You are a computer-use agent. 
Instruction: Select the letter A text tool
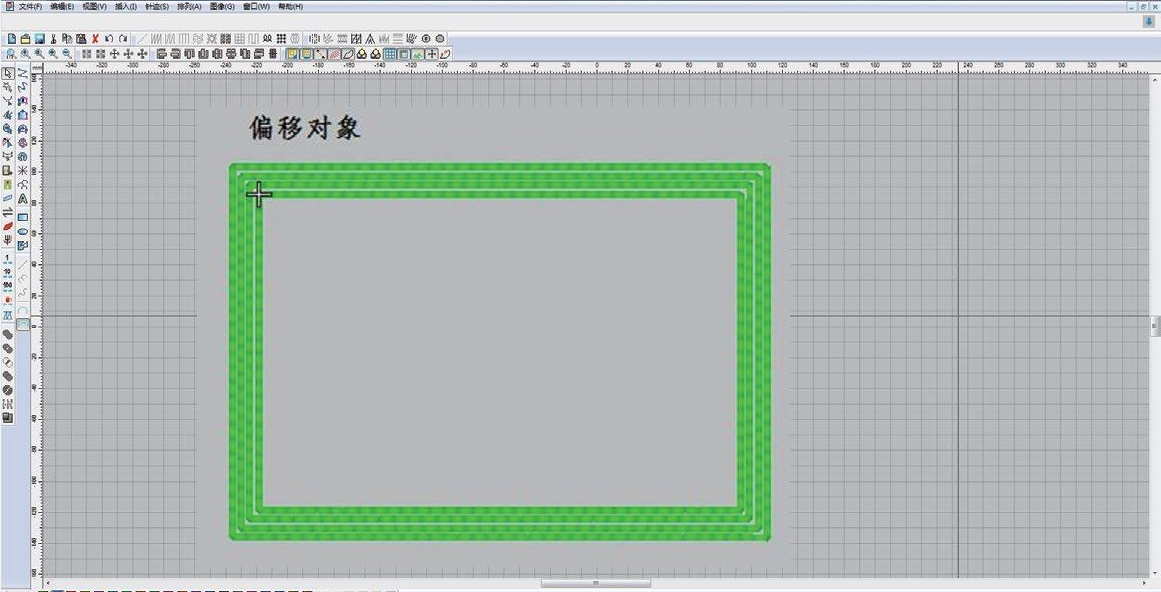click(x=22, y=198)
